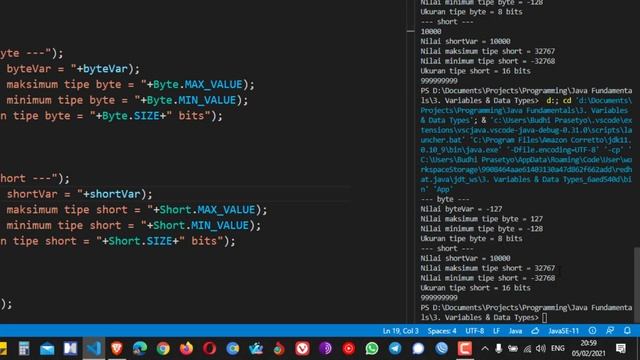Screen dimensions: 640x360
Task: Click Byte.MIN_VALUE in the code editor
Action: click(x=191, y=100)
